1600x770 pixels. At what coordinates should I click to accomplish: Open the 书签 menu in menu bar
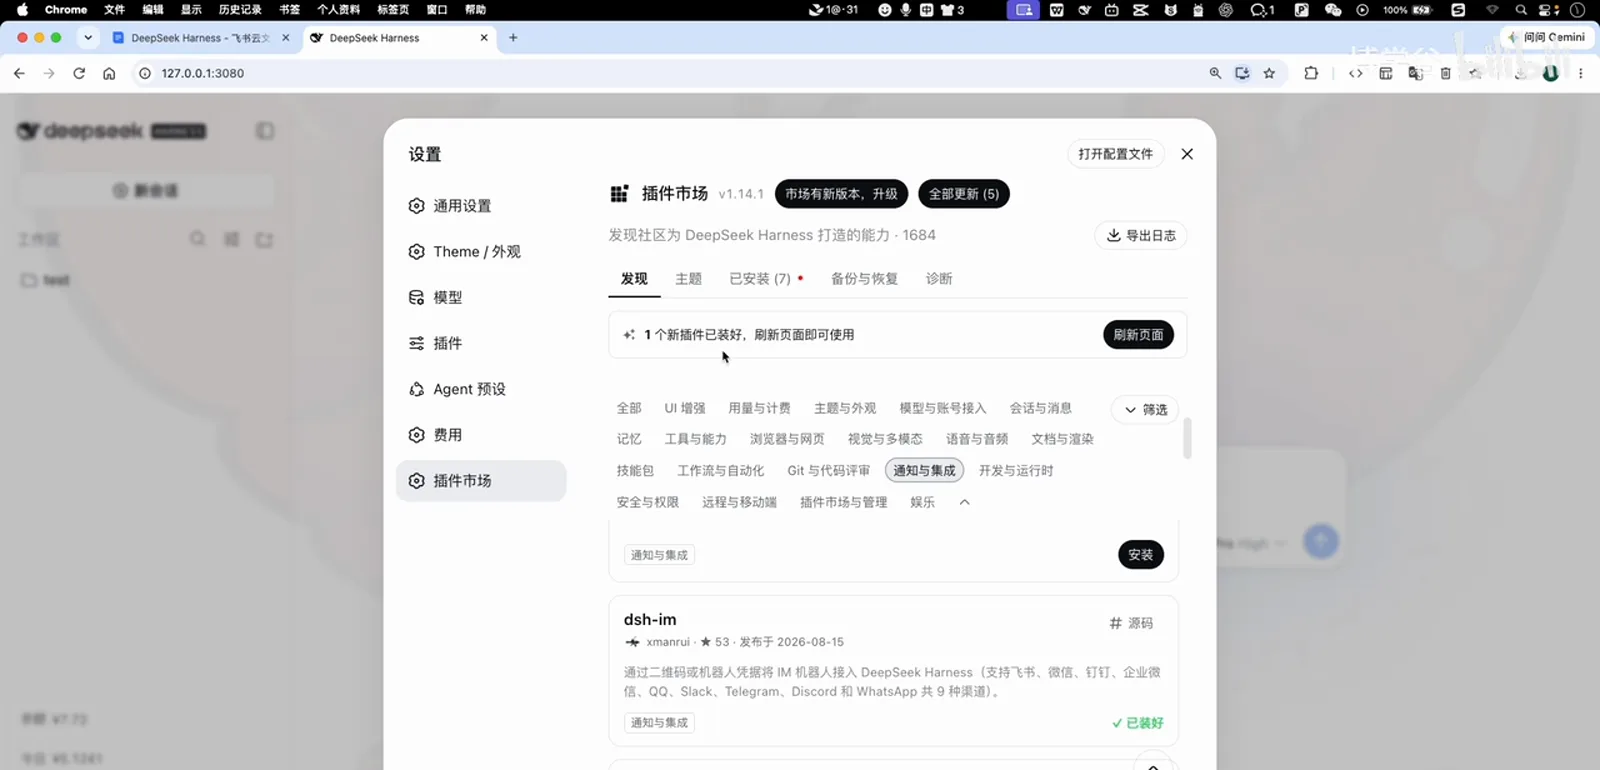click(289, 10)
